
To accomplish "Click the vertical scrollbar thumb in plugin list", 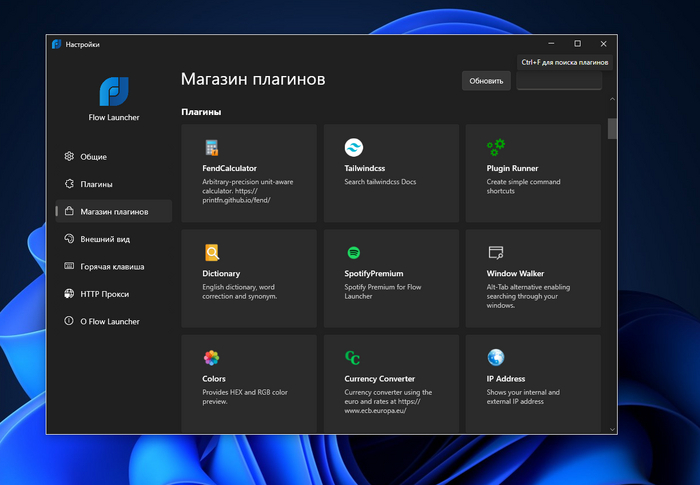I will [612, 130].
